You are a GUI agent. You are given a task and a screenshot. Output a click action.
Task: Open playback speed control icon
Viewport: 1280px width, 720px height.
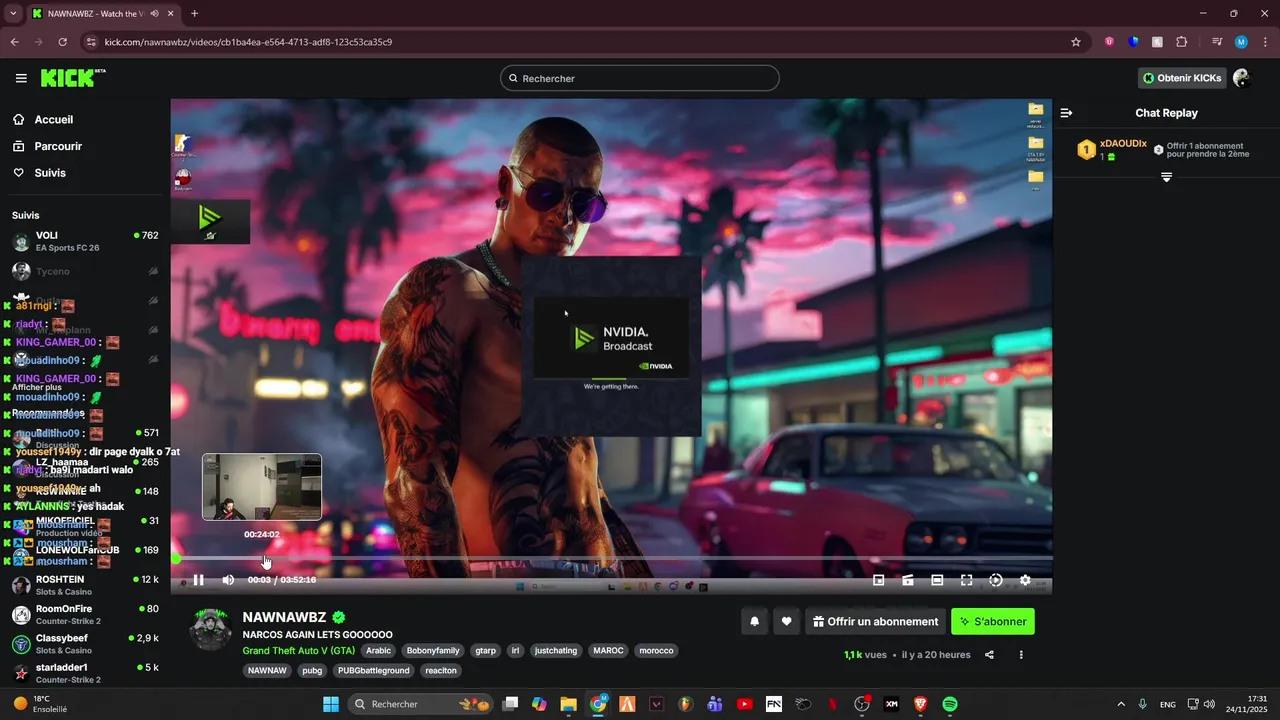(x=996, y=580)
